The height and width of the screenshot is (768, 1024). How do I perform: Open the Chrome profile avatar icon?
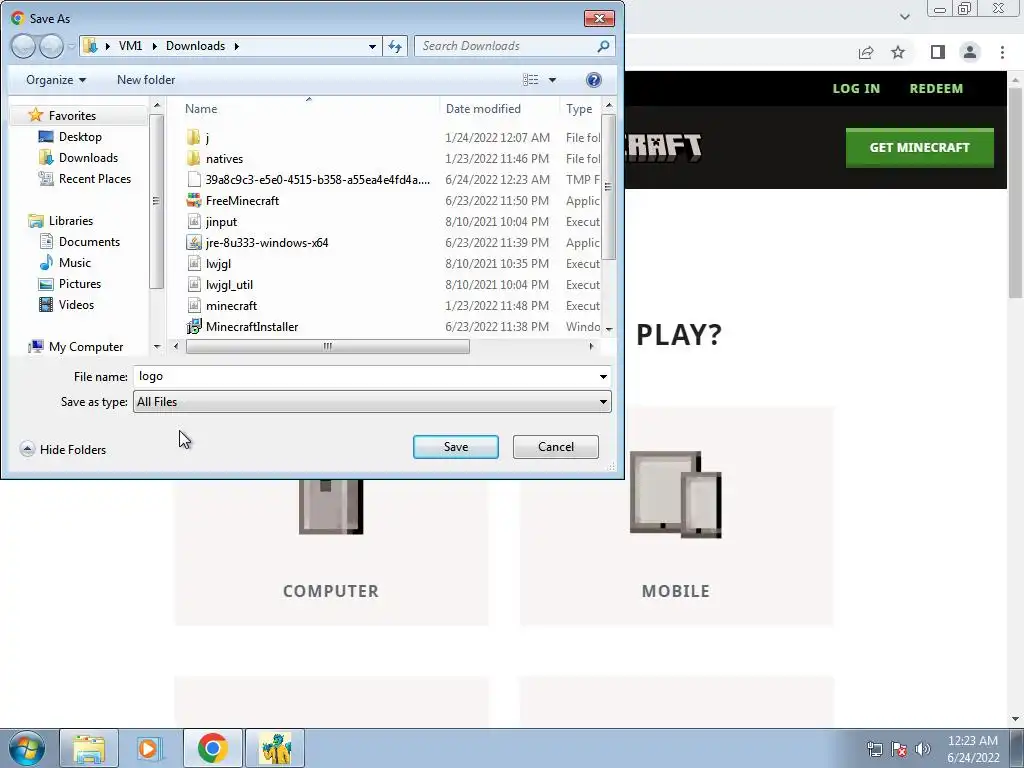tap(970, 52)
